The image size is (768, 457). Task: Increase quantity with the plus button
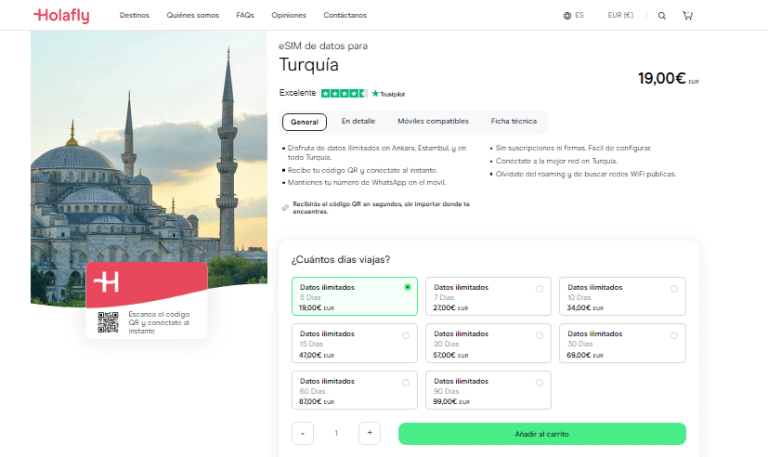[370, 433]
